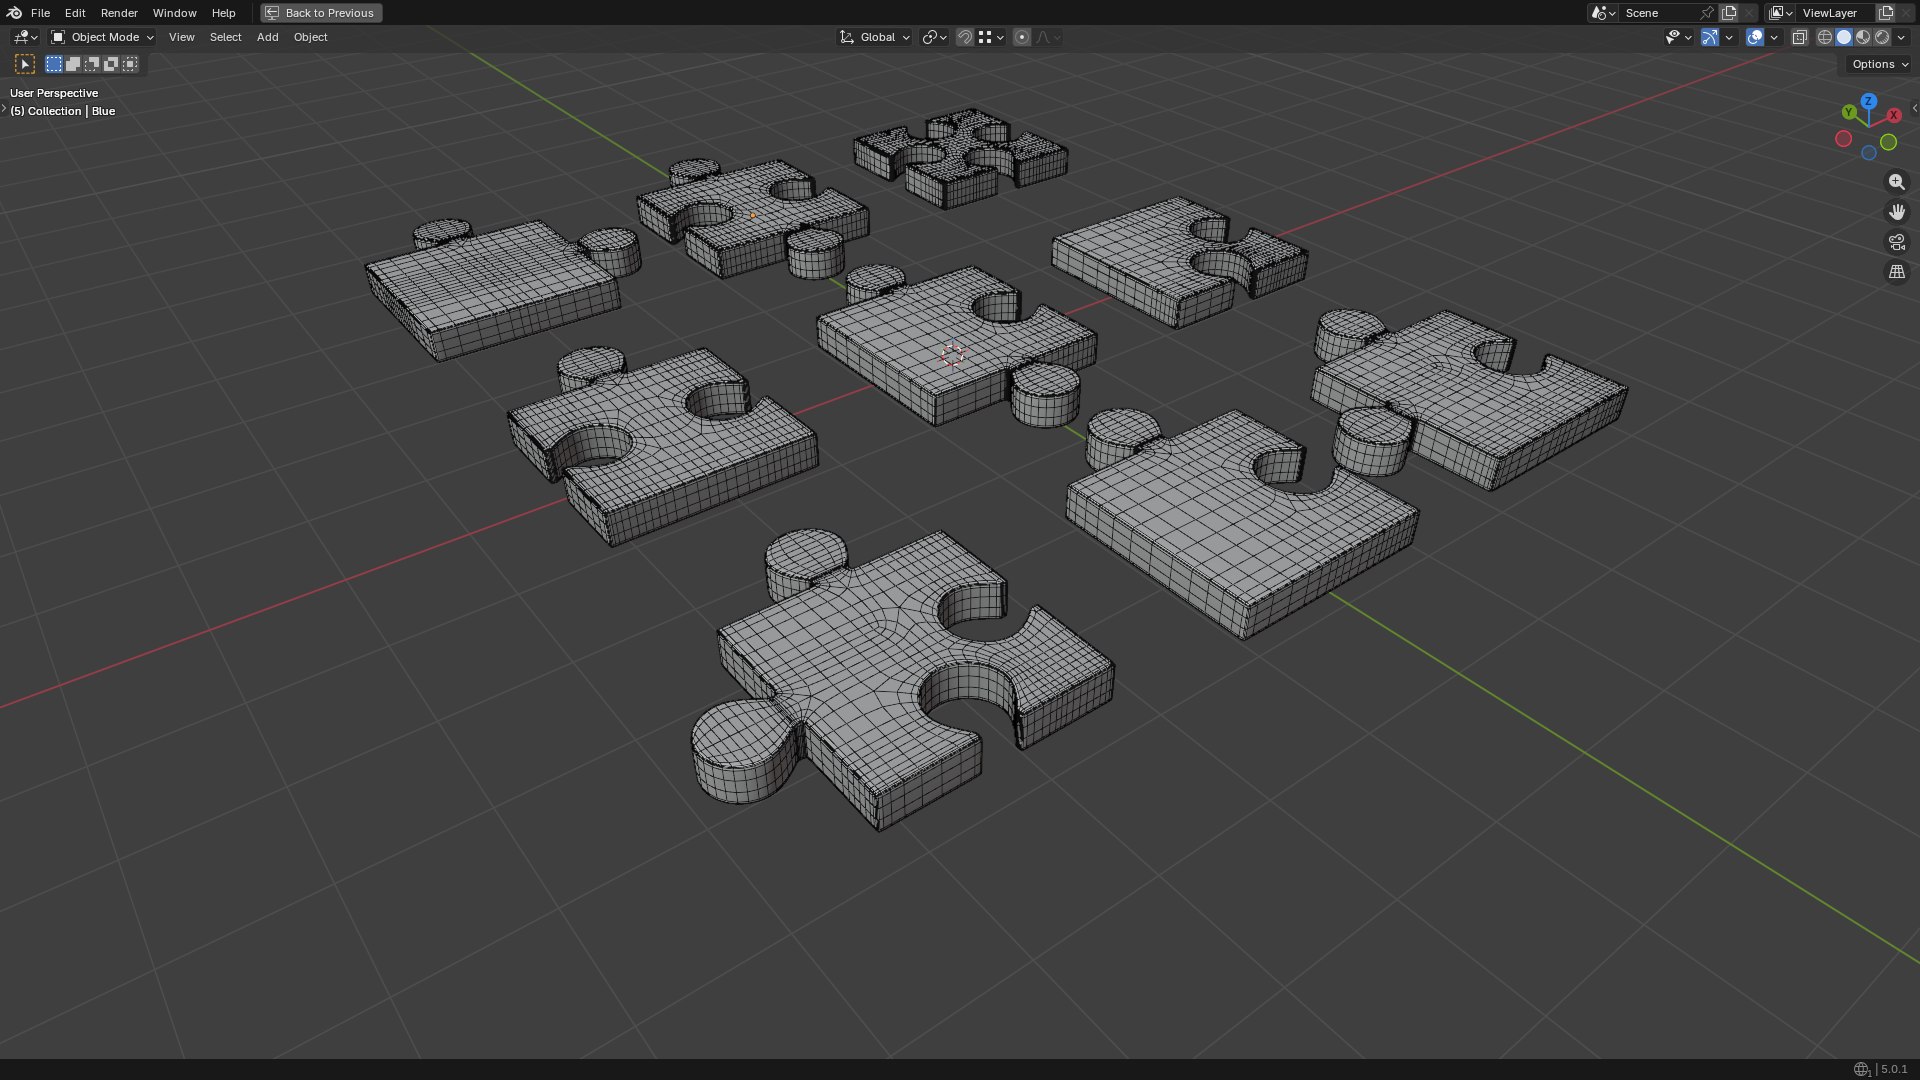This screenshot has height=1080, width=1920.
Task: Choose set-new-selection mode icon
Action: (54, 64)
